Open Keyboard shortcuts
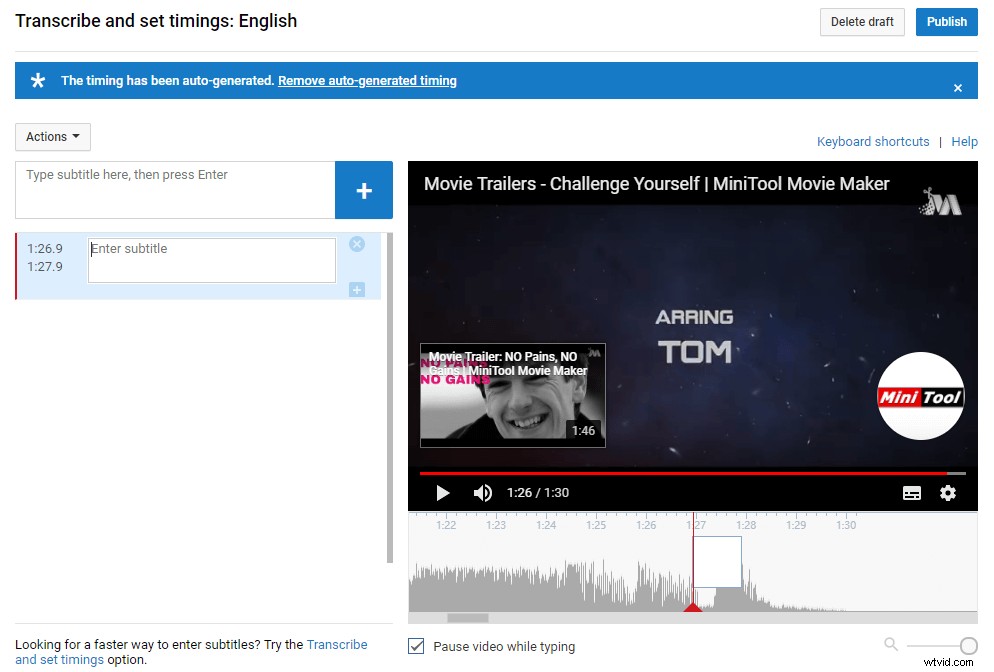 (872, 141)
